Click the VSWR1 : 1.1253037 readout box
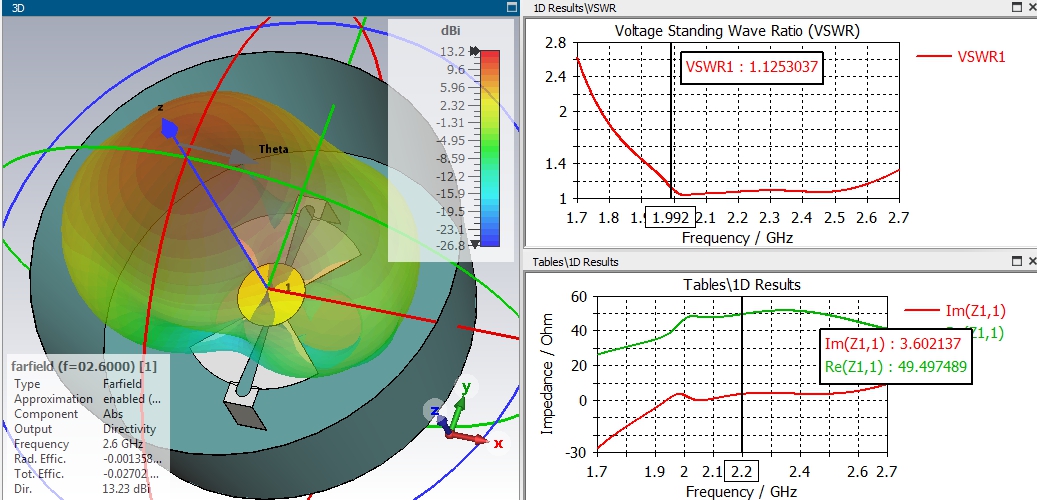This screenshot has width=1037, height=500. [752, 67]
